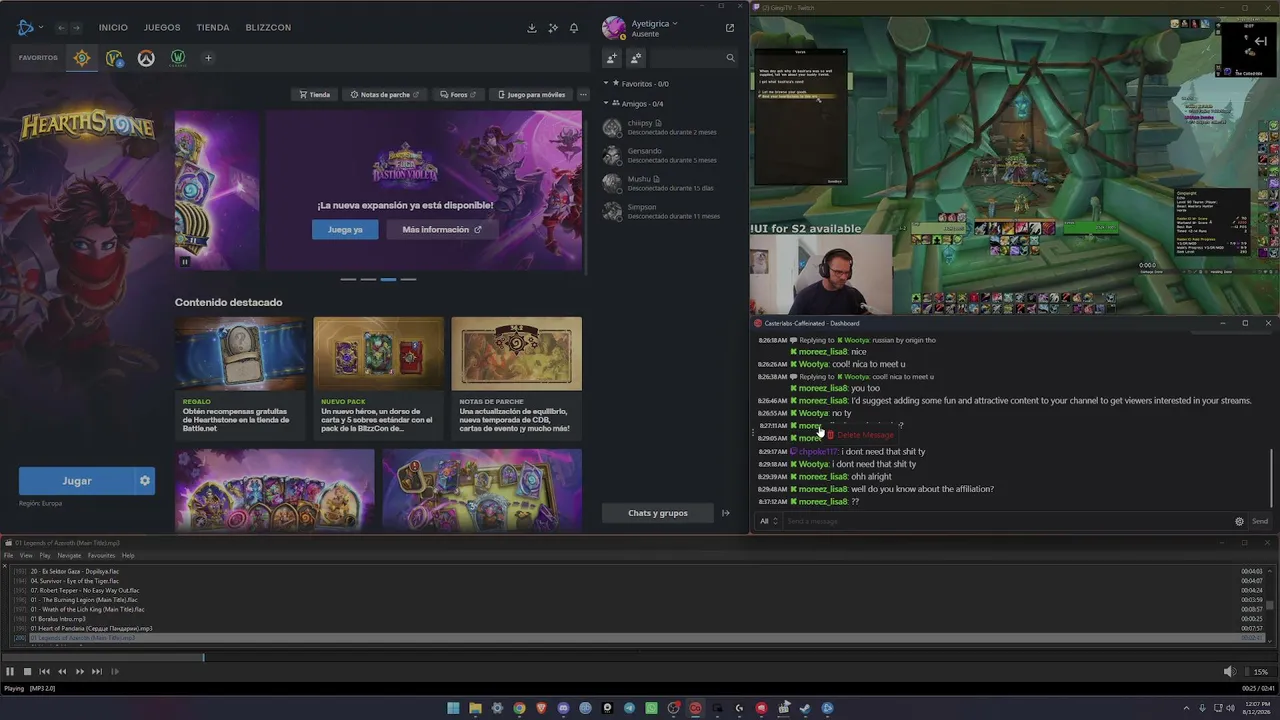The height and width of the screenshot is (720, 1280).
Task: Go back with Battle.net back arrow
Action: 61,28
